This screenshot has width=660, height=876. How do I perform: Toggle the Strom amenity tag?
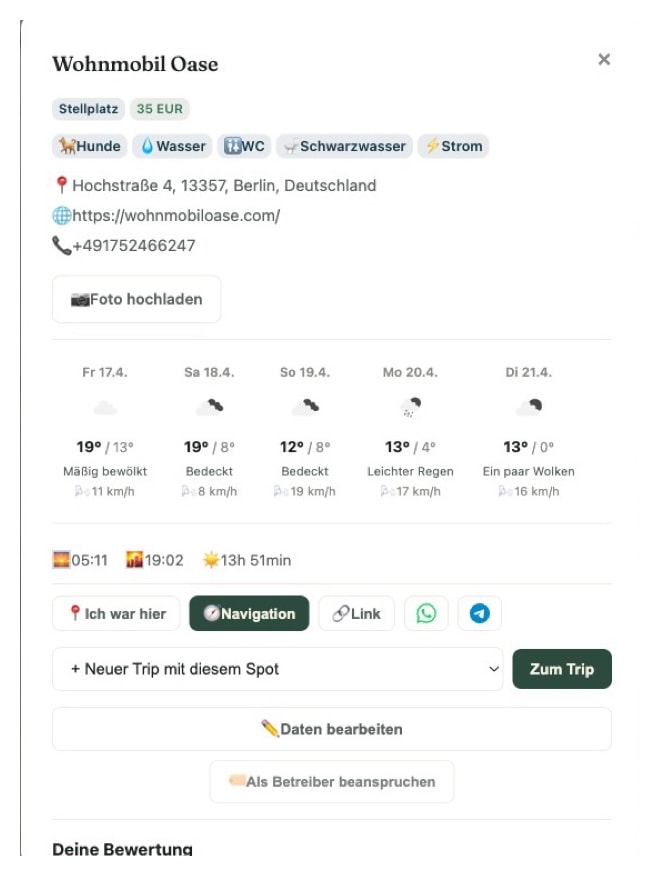coord(454,145)
